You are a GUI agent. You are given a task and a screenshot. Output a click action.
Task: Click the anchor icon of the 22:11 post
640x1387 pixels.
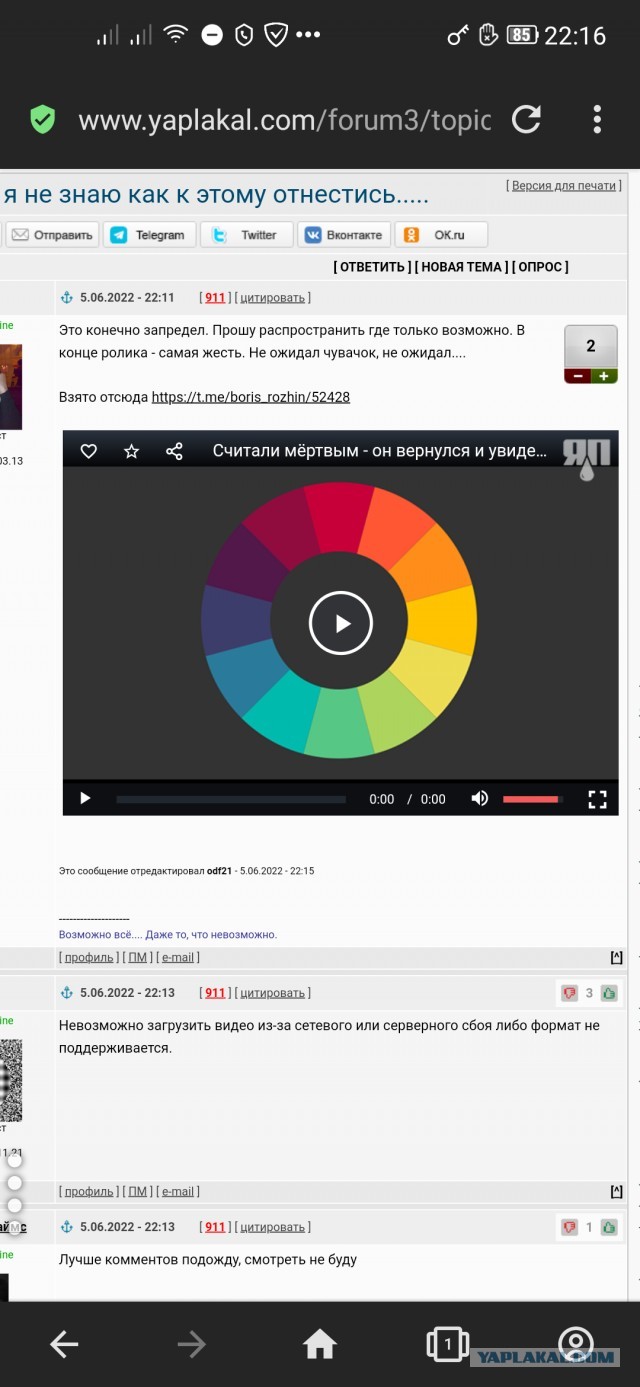click(67, 297)
